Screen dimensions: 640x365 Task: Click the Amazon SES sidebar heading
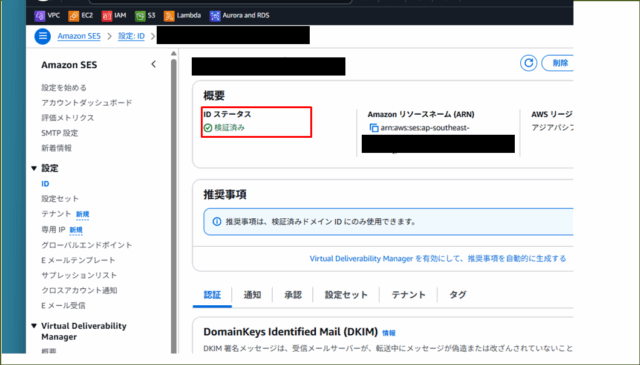tap(69, 65)
